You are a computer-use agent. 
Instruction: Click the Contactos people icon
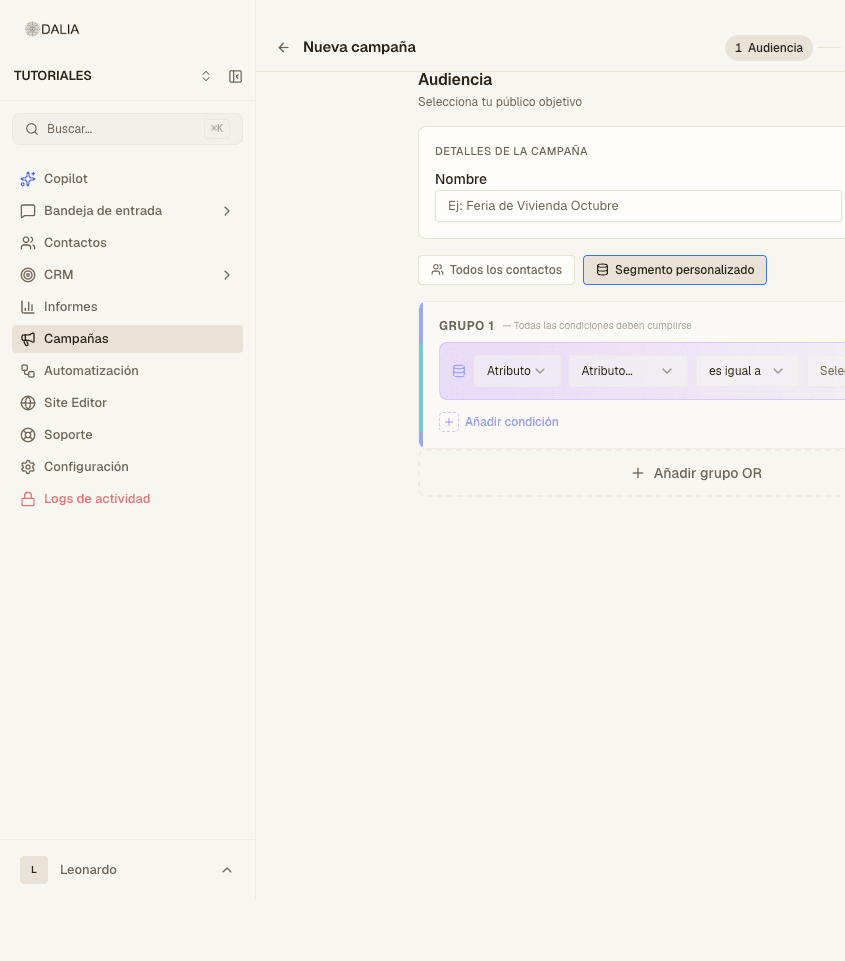pyautogui.click(x=28, y=243)
